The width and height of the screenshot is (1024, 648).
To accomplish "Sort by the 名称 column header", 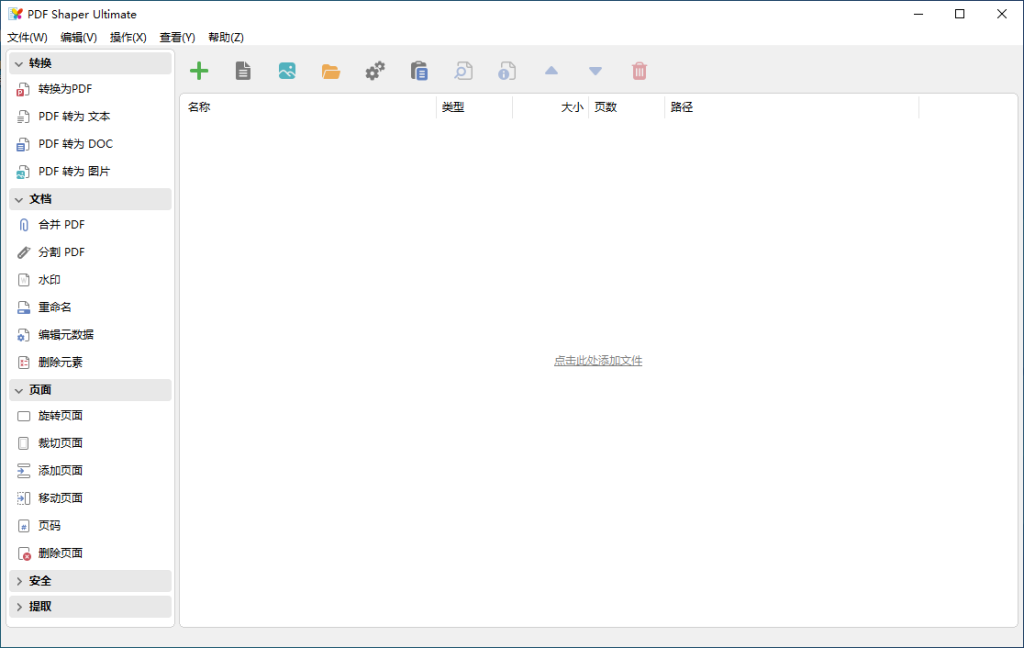I will click(x=308, y=107).
